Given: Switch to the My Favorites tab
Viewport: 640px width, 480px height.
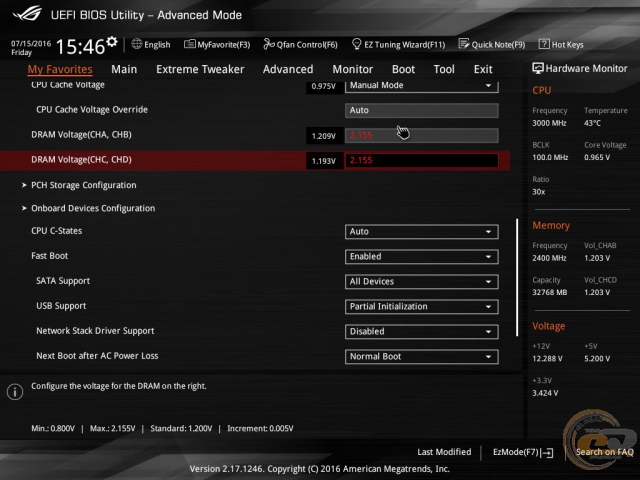Looking at the screenshot, I should [x=60, y=69].
